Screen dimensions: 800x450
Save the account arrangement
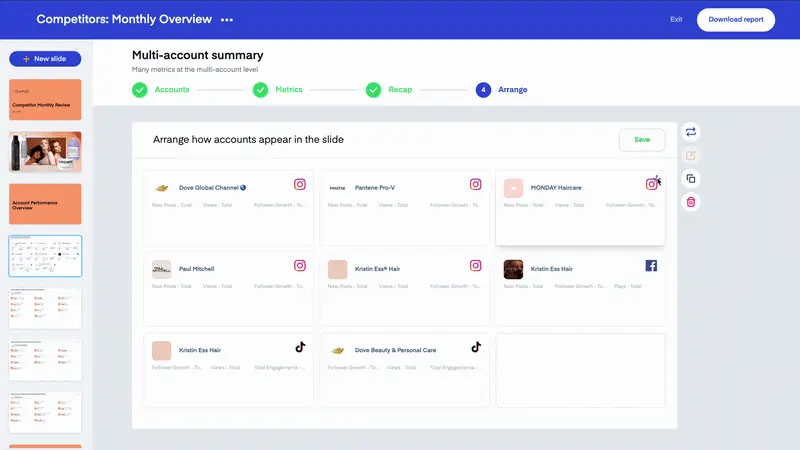[x=642, y=139]
